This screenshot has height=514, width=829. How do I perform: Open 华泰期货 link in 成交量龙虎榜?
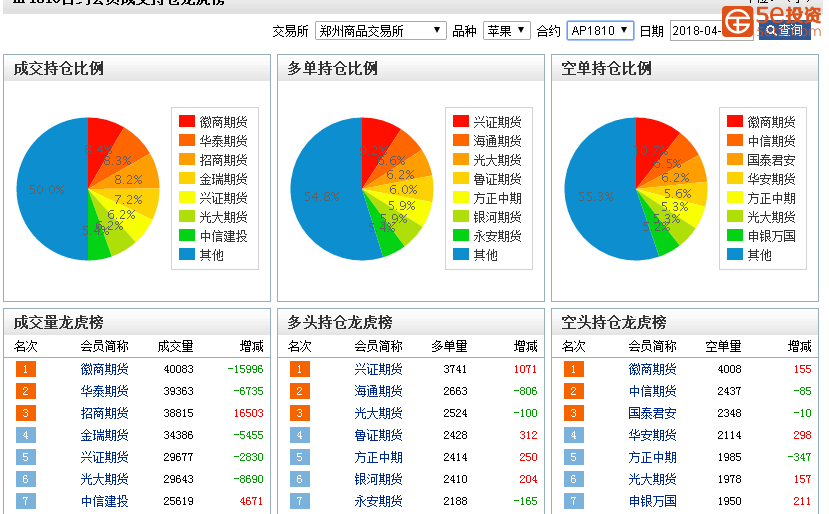[104, 391]
